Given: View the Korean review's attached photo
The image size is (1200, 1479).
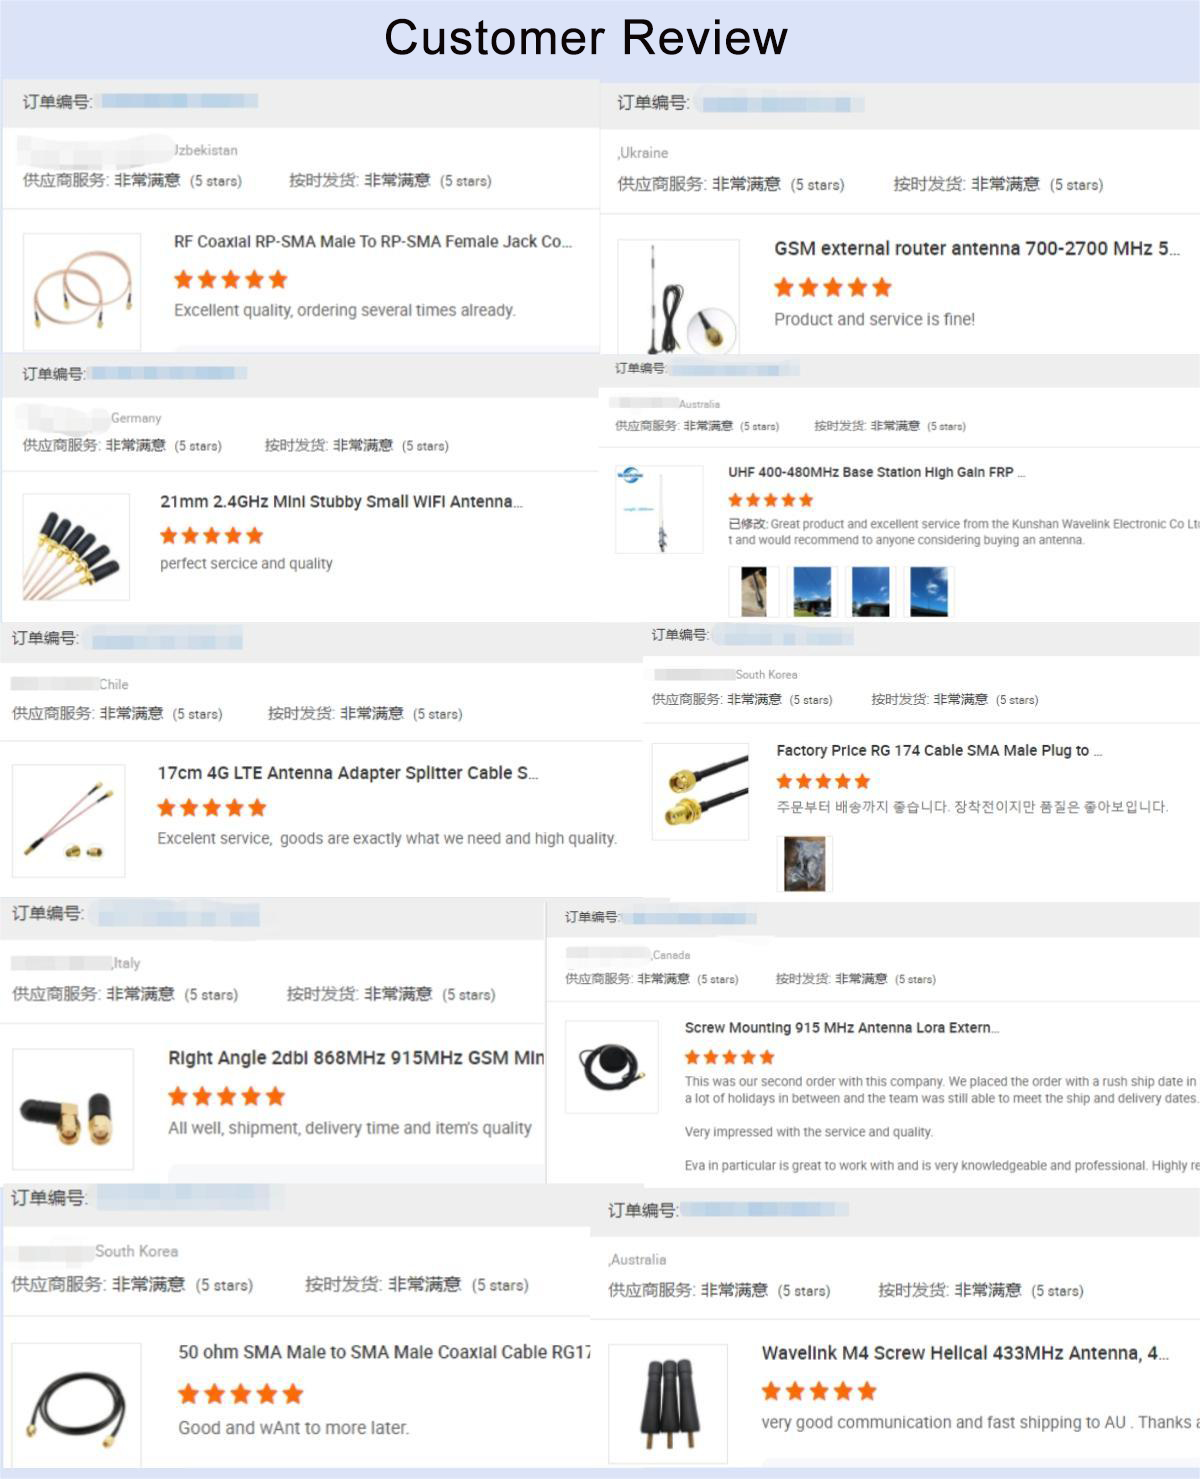Looking at the screenshot, I should tap(804, 864).
